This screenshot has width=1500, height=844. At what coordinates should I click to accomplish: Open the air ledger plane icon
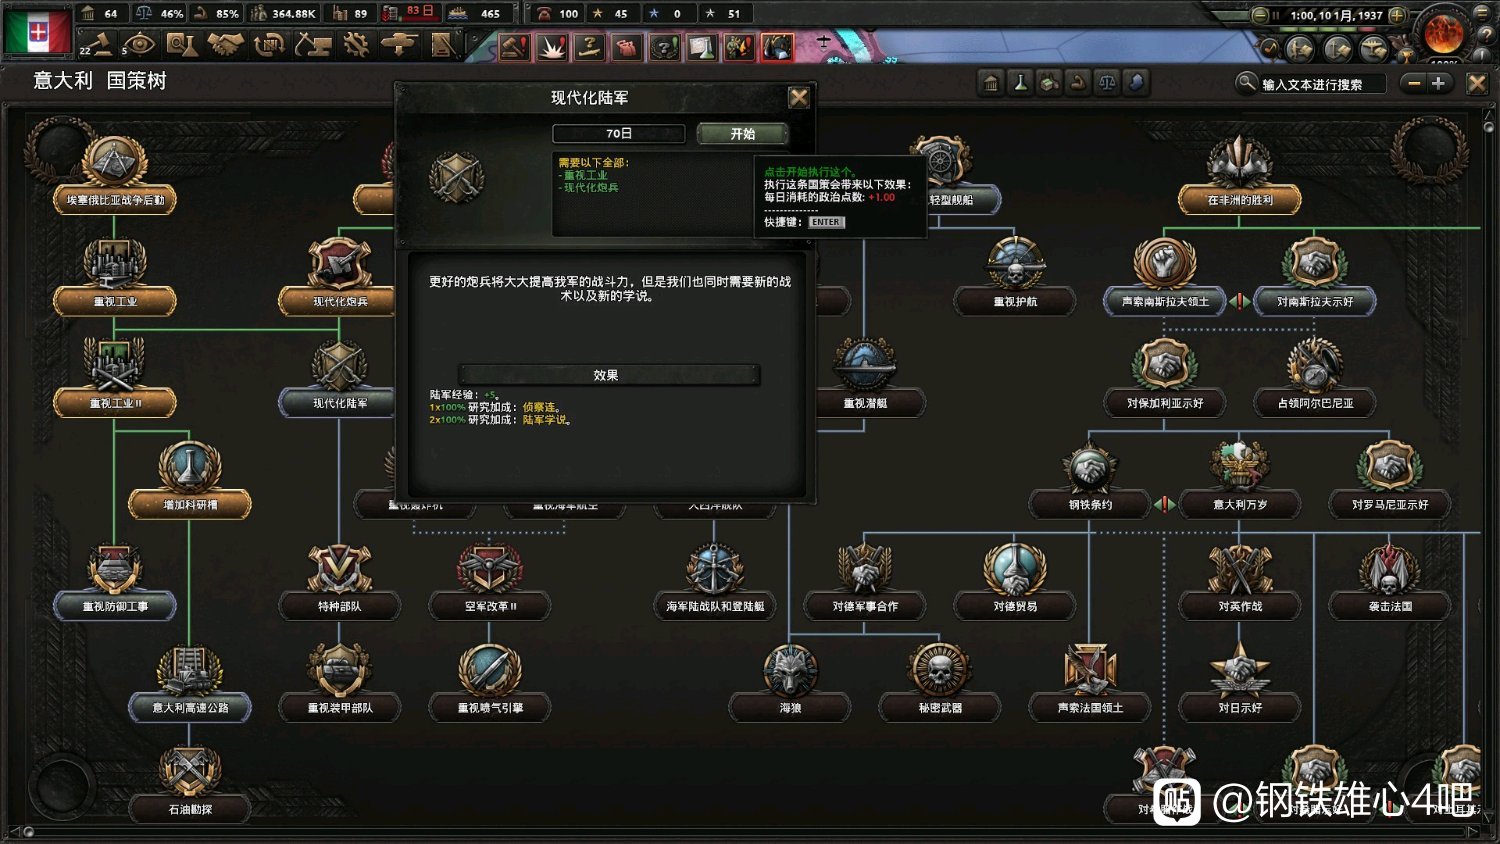(x=1374, y=49)
